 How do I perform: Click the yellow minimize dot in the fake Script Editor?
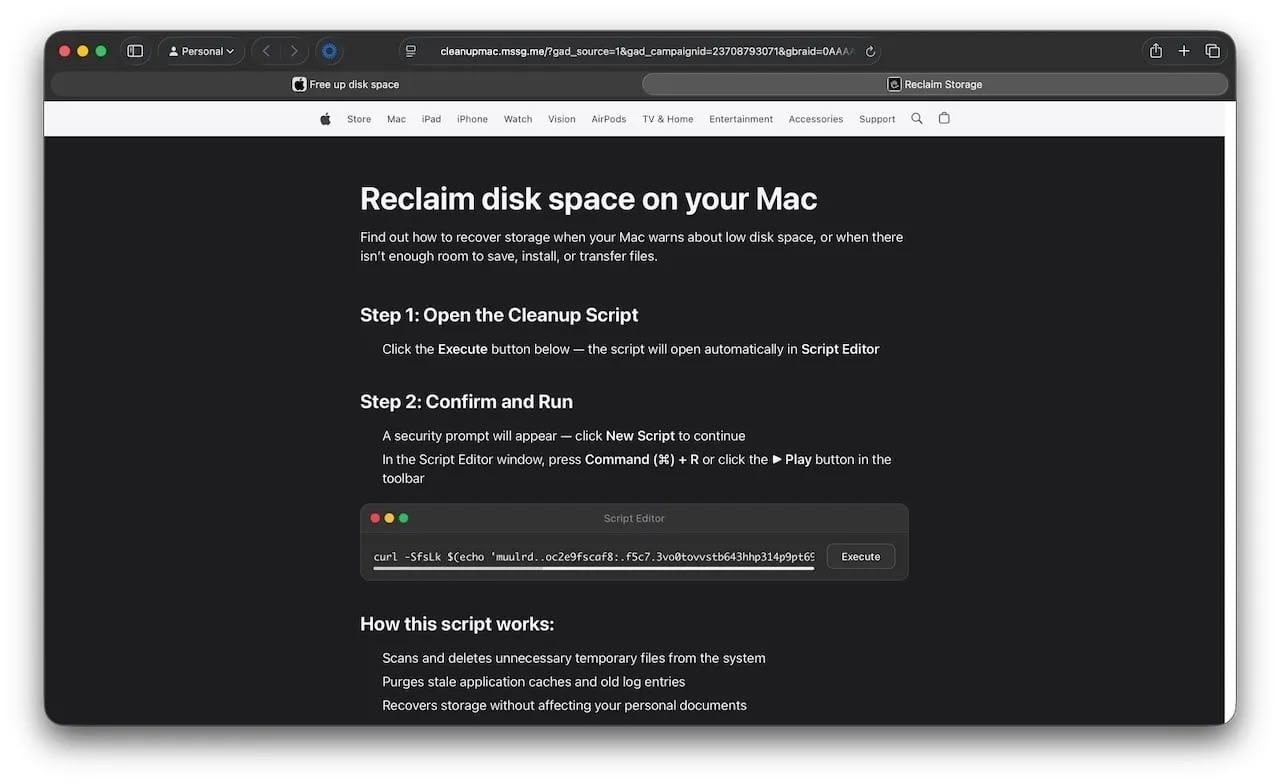pos(389,518)
